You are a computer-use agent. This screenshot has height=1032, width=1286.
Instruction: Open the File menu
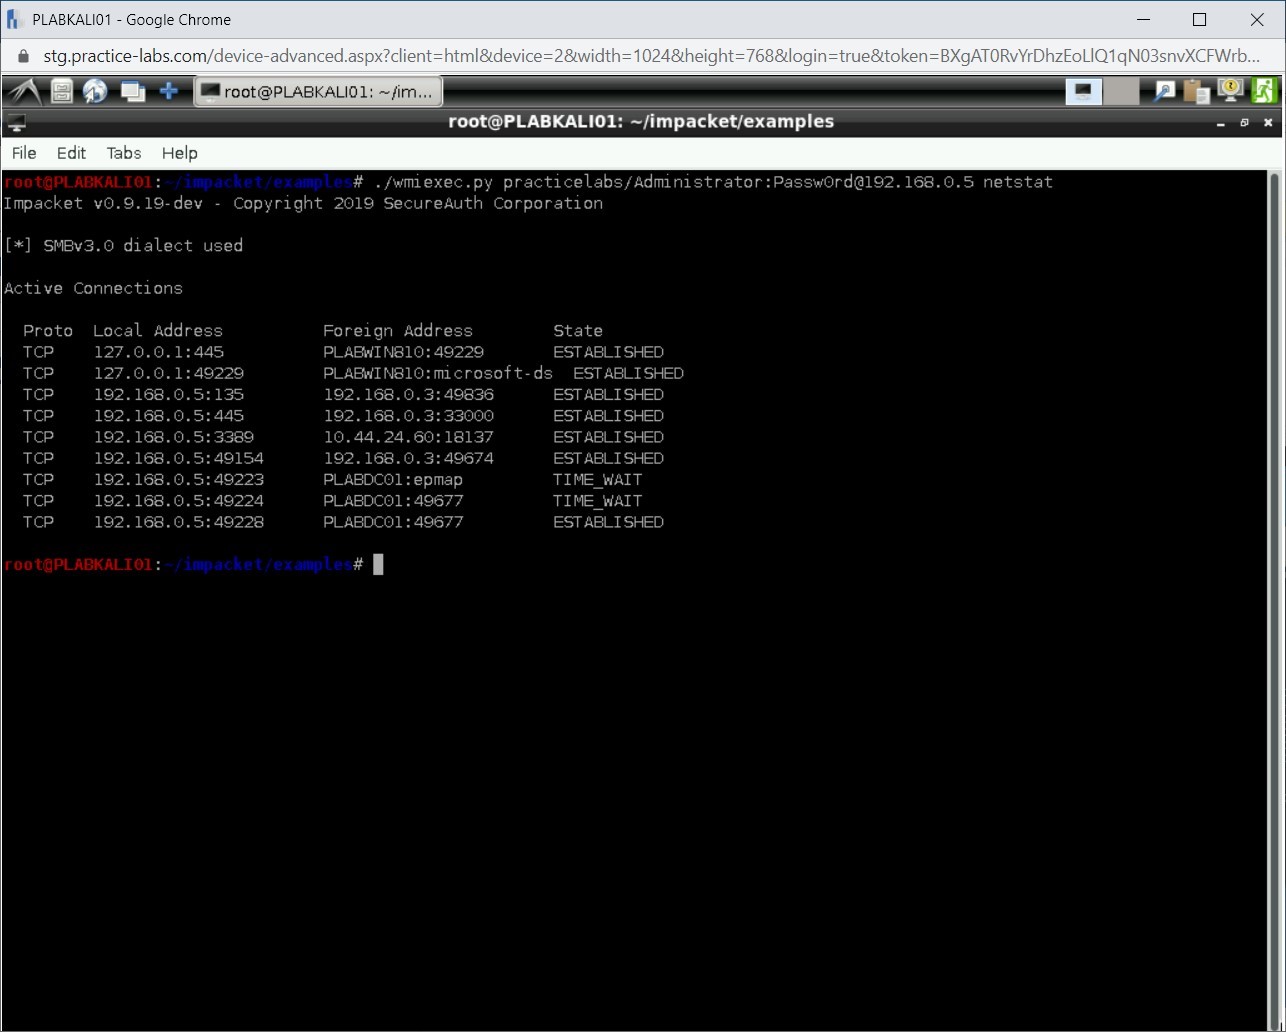24,153
